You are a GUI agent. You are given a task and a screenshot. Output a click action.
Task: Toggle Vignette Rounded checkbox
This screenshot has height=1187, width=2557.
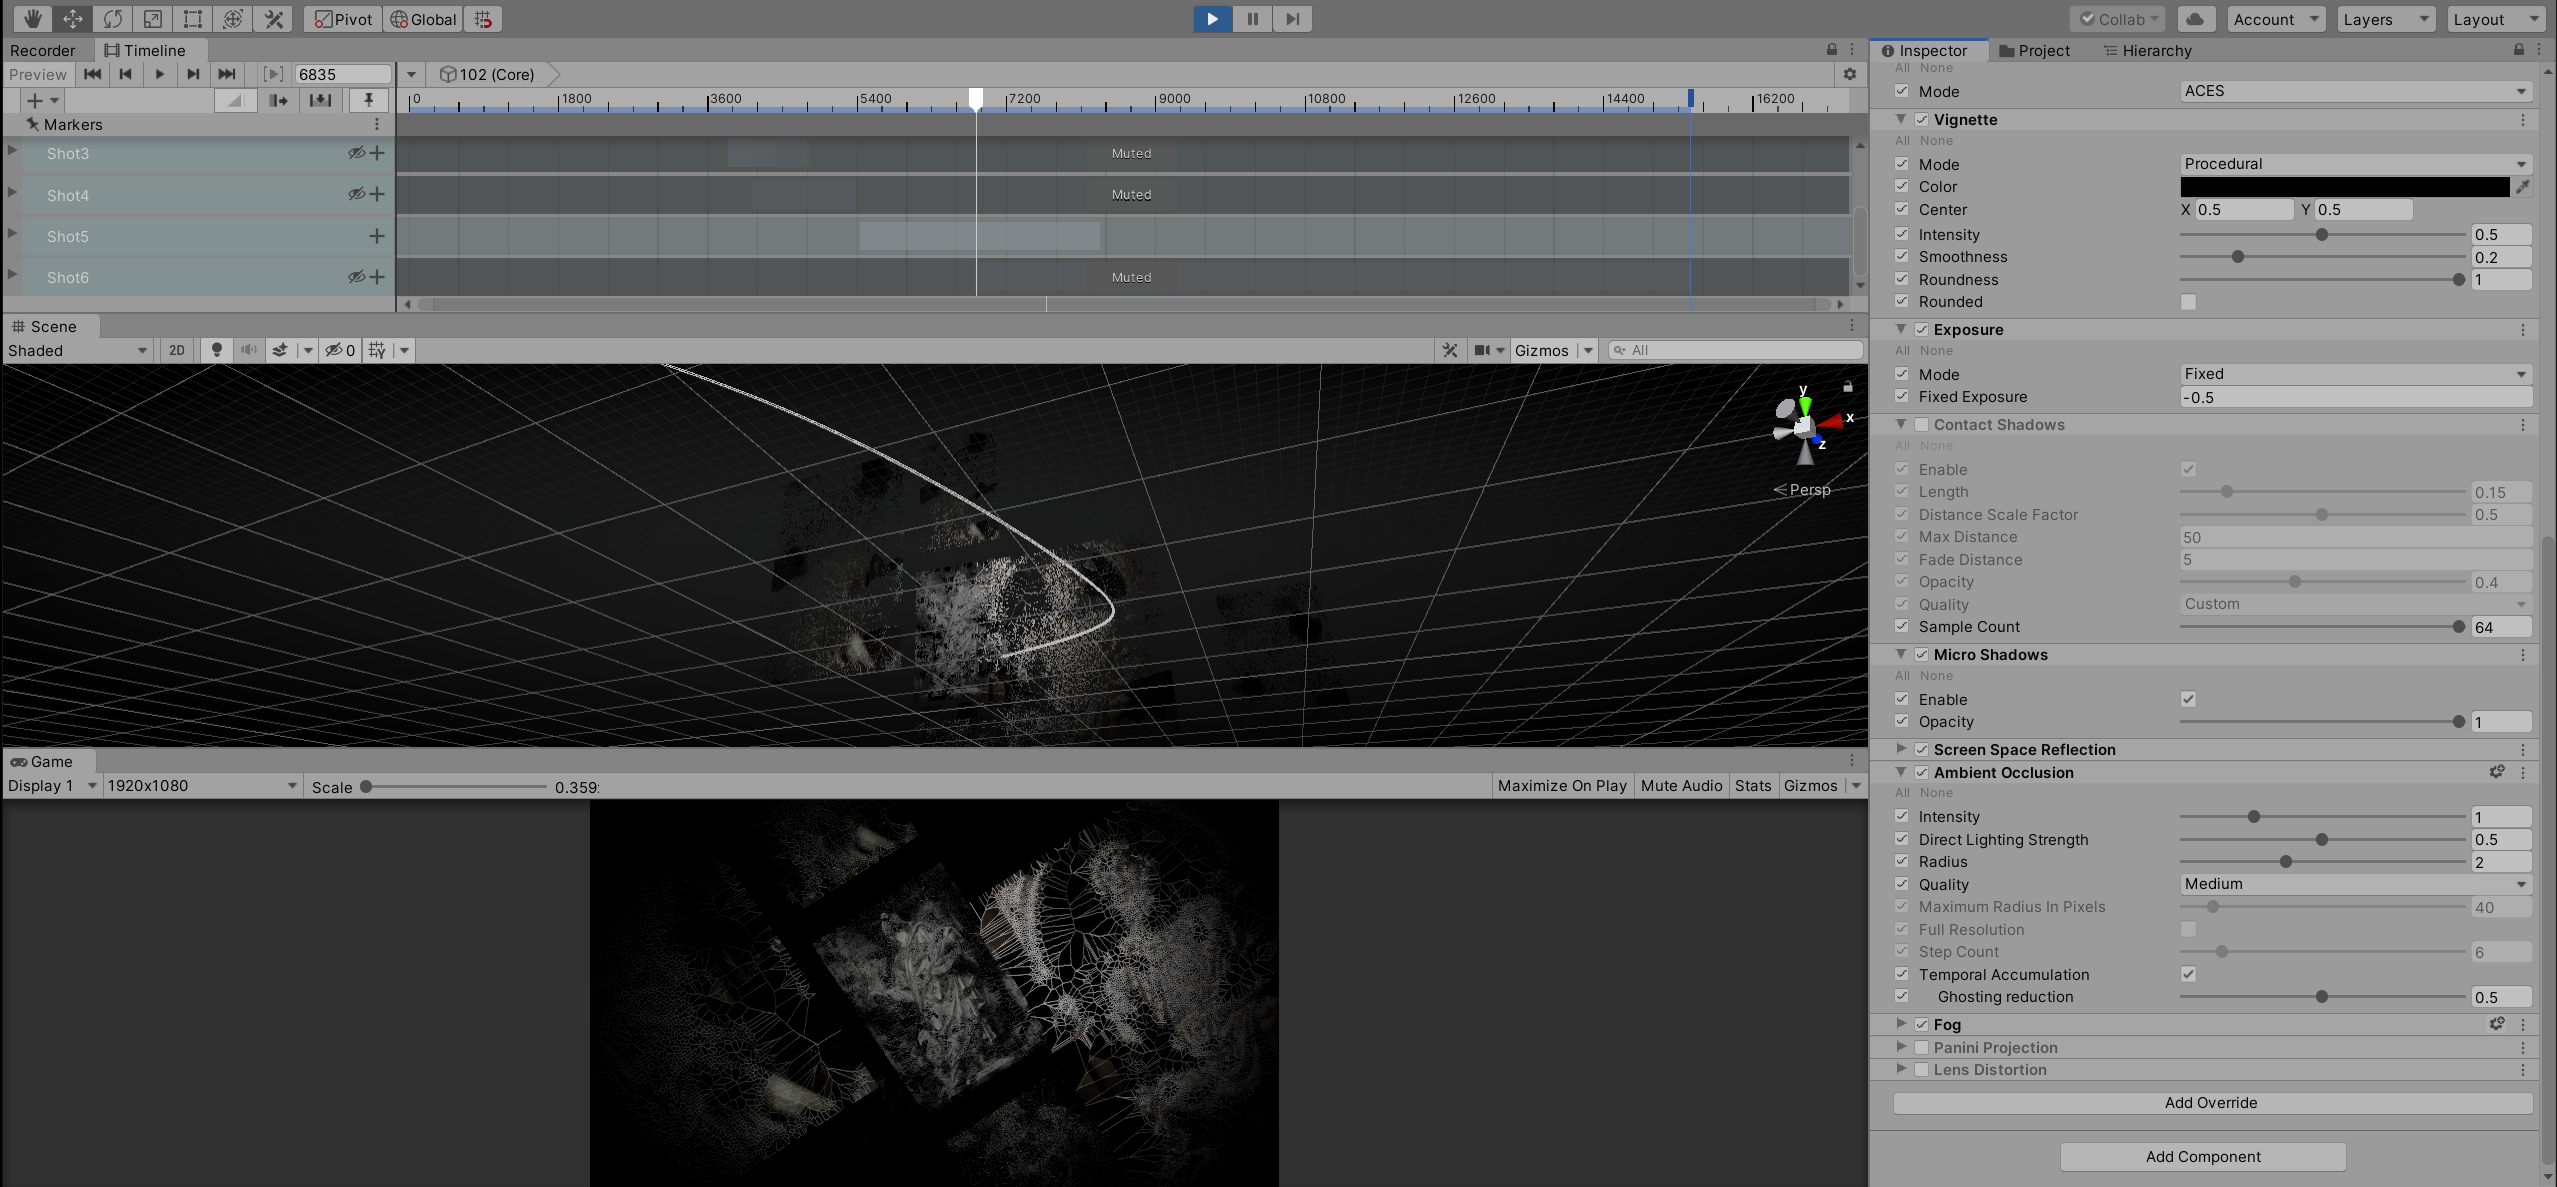click(x=2189, y=302)
